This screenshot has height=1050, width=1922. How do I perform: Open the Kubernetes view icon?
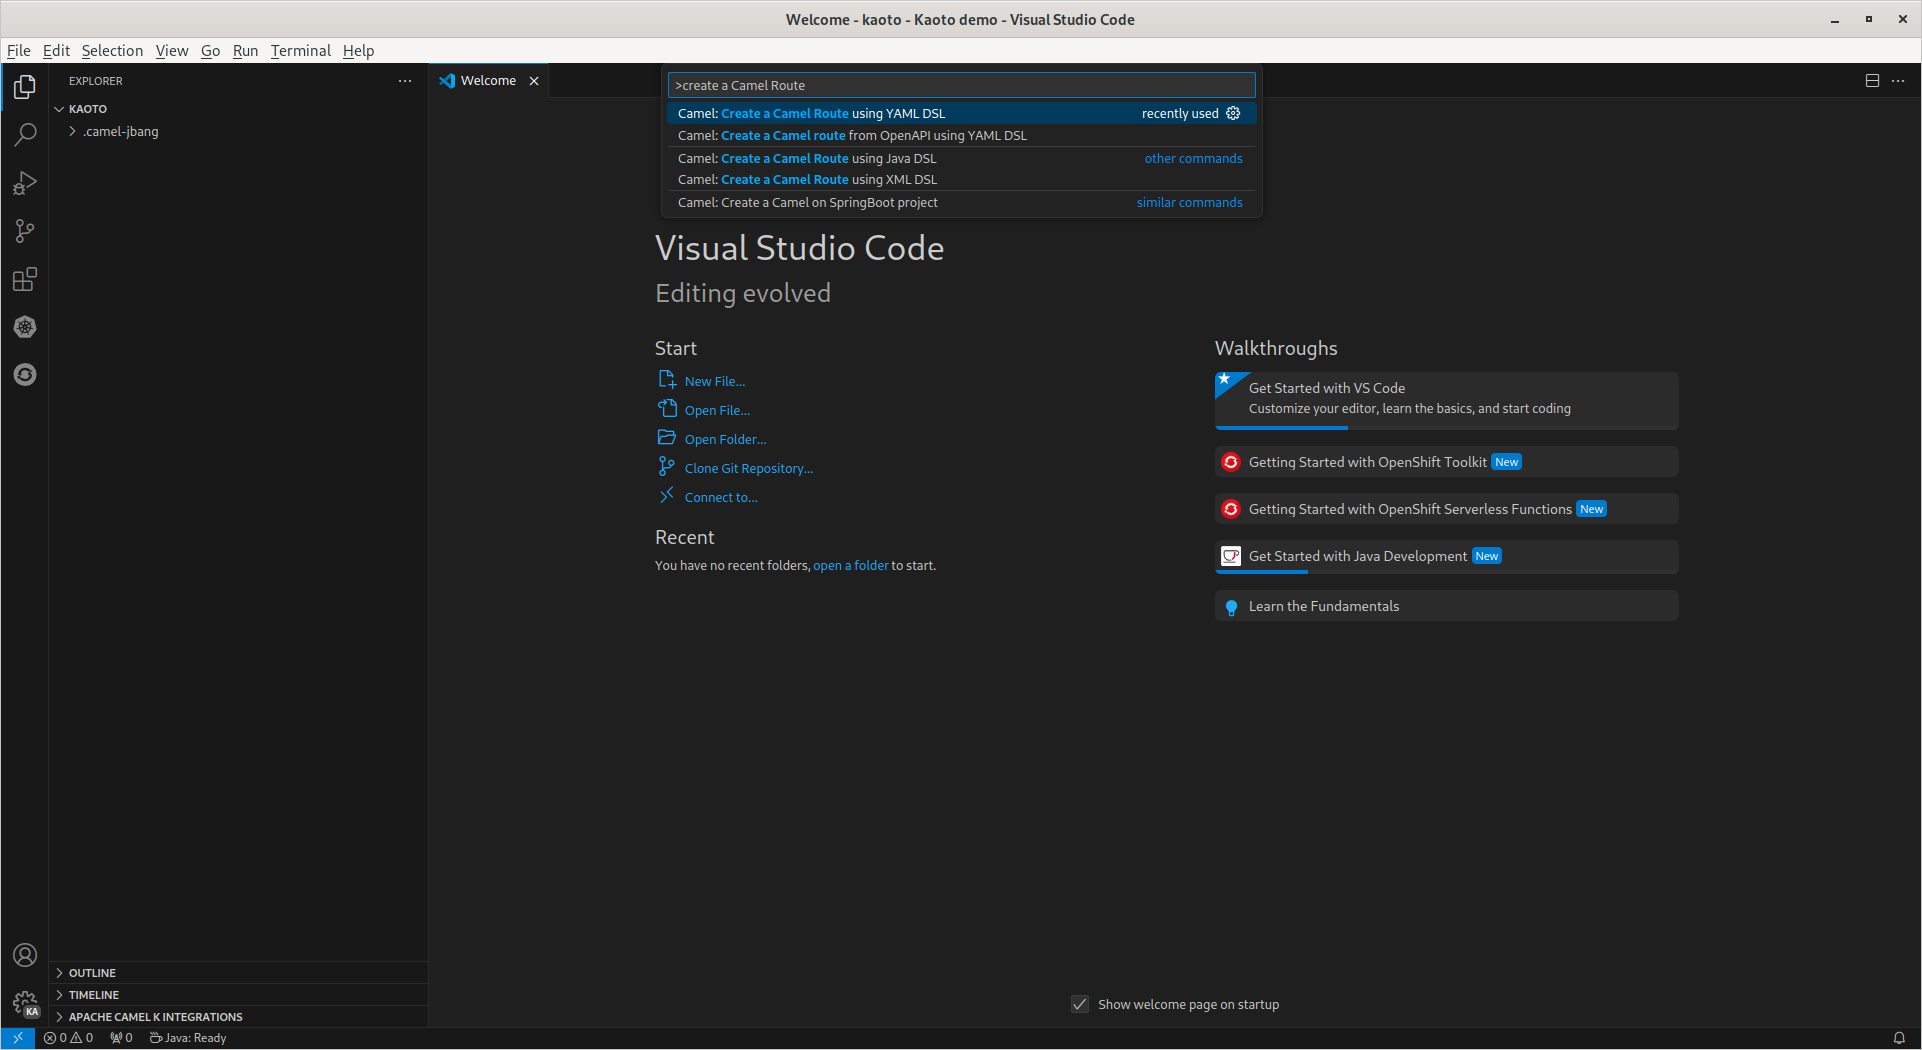pos(25,327)
